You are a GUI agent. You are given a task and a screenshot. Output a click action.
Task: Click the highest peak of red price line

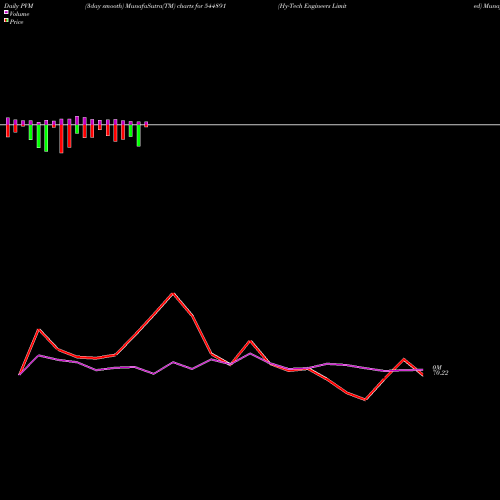click(173, 294)
